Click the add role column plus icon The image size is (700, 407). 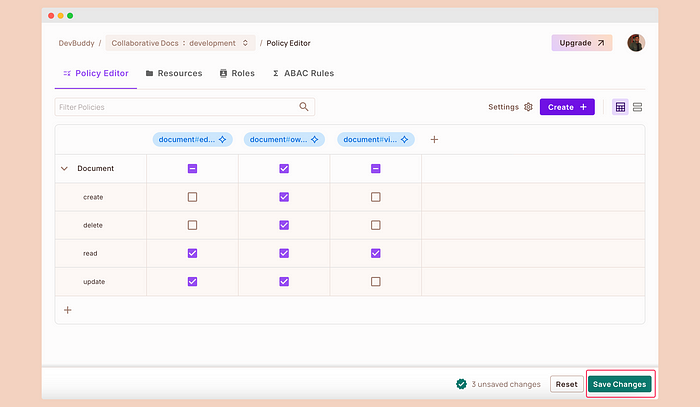coord(434,139)
